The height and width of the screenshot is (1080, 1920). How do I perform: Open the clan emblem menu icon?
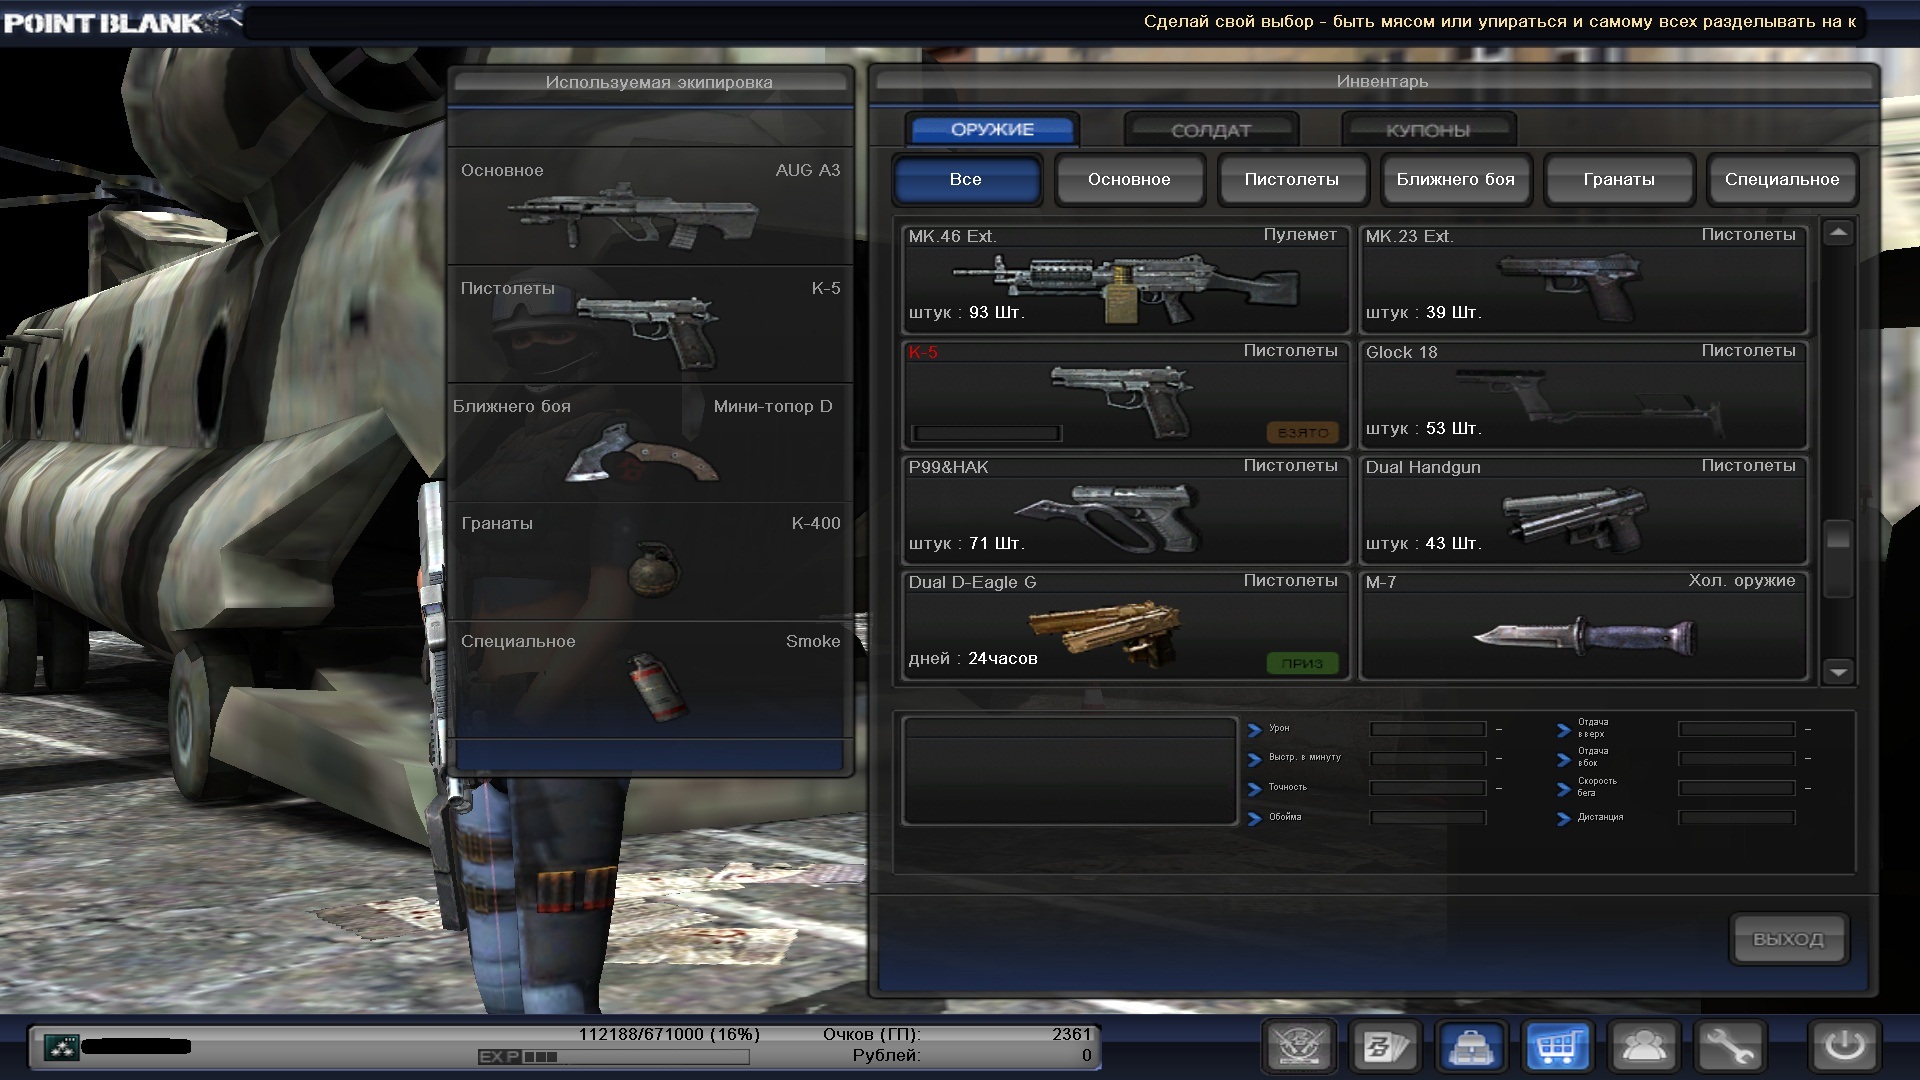click(1299, 1047)
